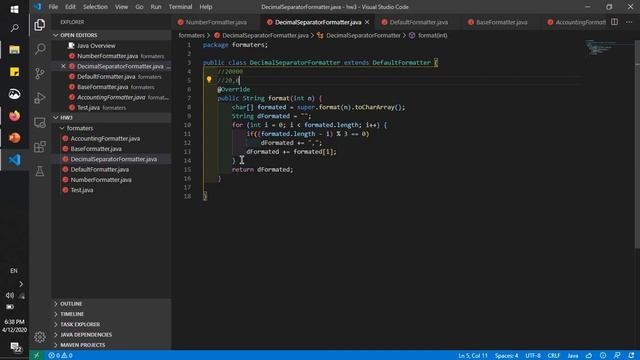
Task: Open Windows search from taskbar
Action: click(14, 28)
